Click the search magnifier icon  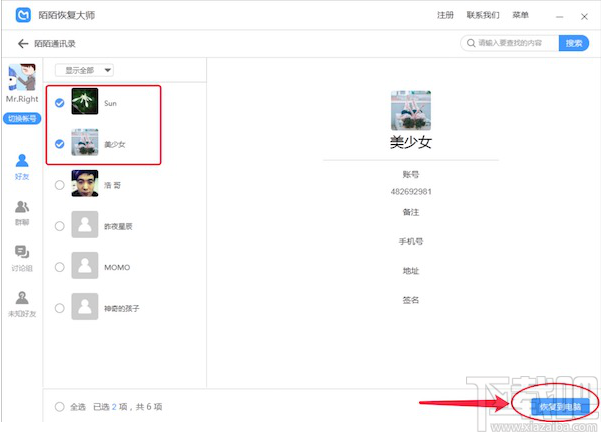click(x=471, y=43)
